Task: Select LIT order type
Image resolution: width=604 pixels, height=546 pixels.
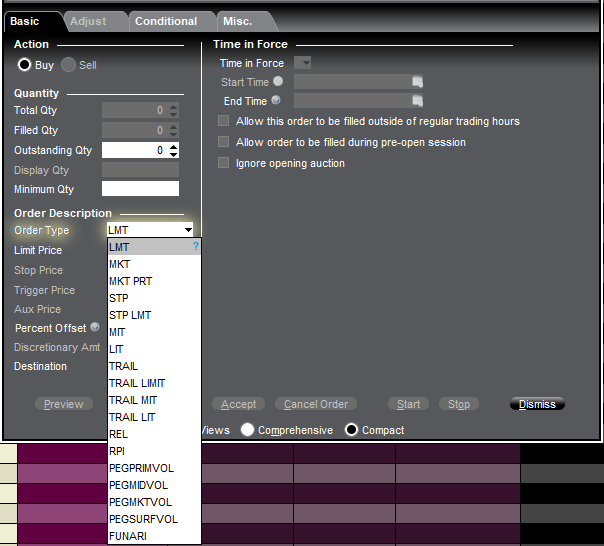Action: coord(154,349)
